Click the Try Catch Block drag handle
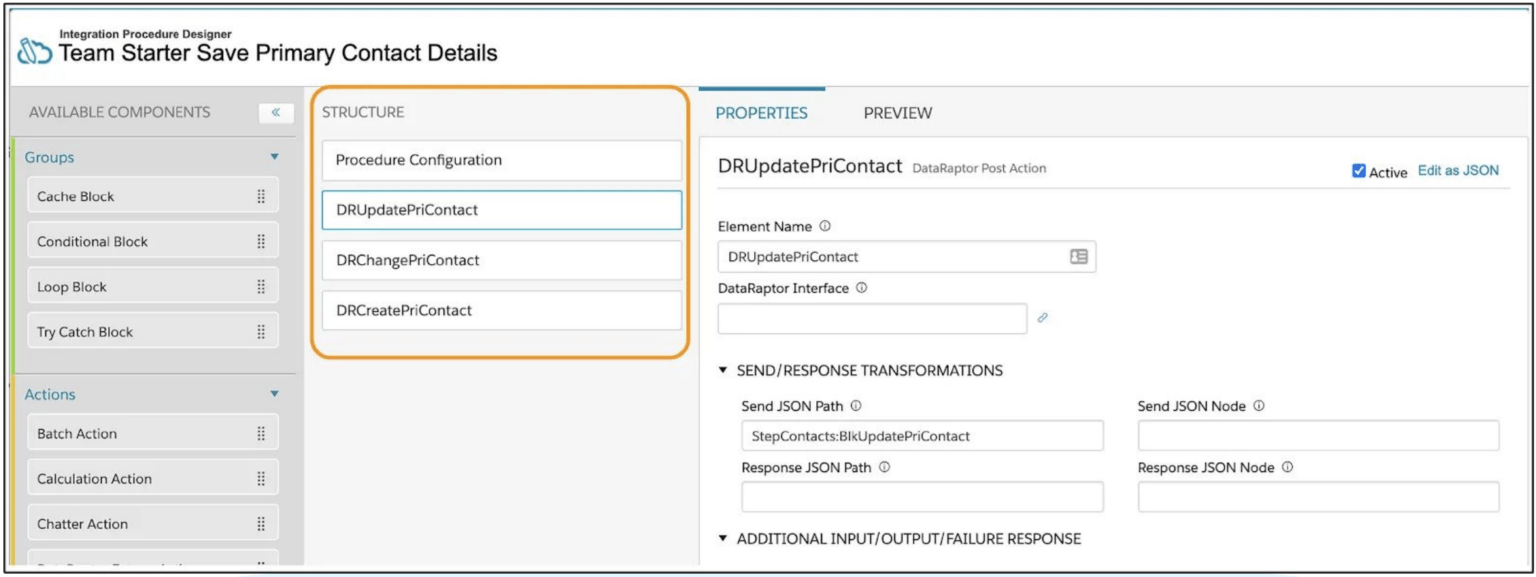1536x577 pixels. point(261,332)
